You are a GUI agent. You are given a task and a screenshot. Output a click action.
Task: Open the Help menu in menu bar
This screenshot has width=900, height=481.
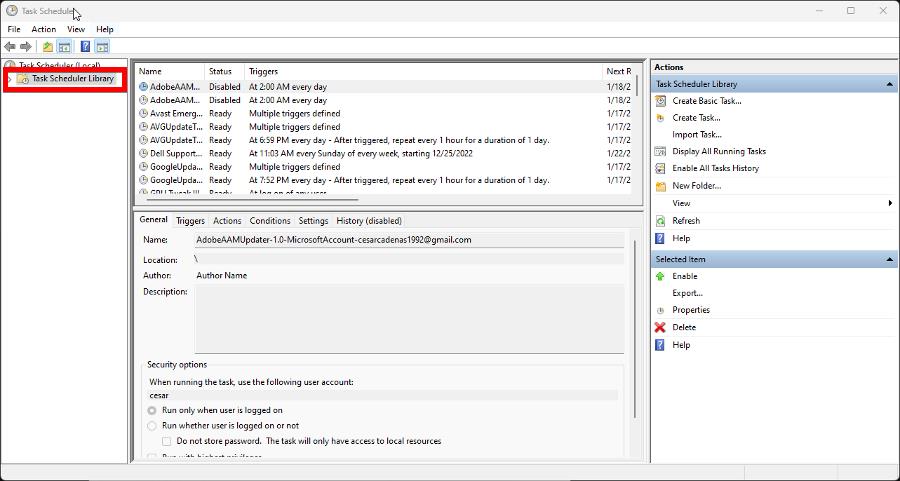[105, 29]
